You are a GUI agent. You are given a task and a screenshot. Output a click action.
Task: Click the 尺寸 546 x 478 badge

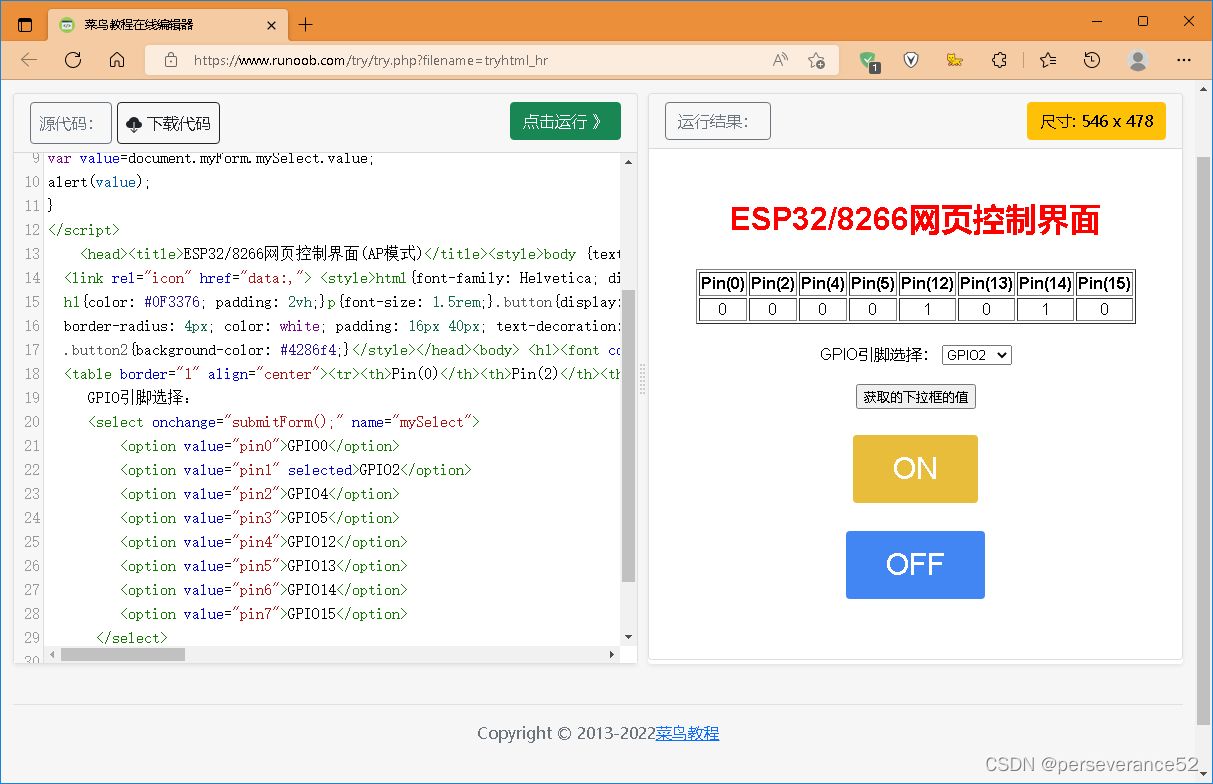coord(1096,121)
